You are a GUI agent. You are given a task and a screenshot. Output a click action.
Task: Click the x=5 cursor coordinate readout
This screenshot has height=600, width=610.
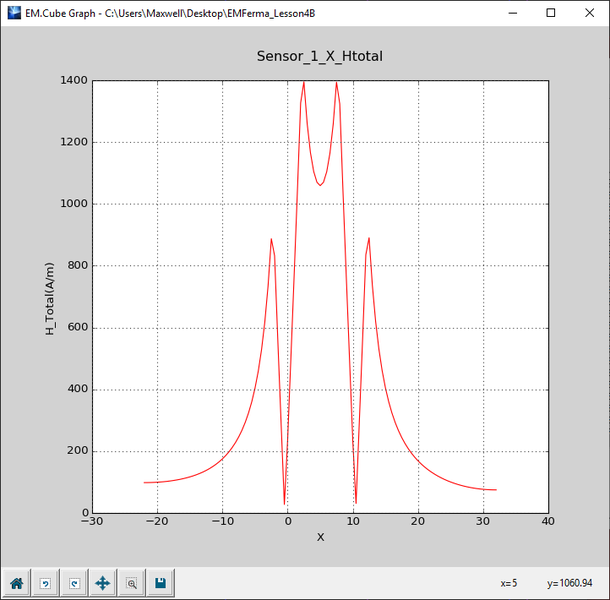pyautogui.click(x=508, y=583)
